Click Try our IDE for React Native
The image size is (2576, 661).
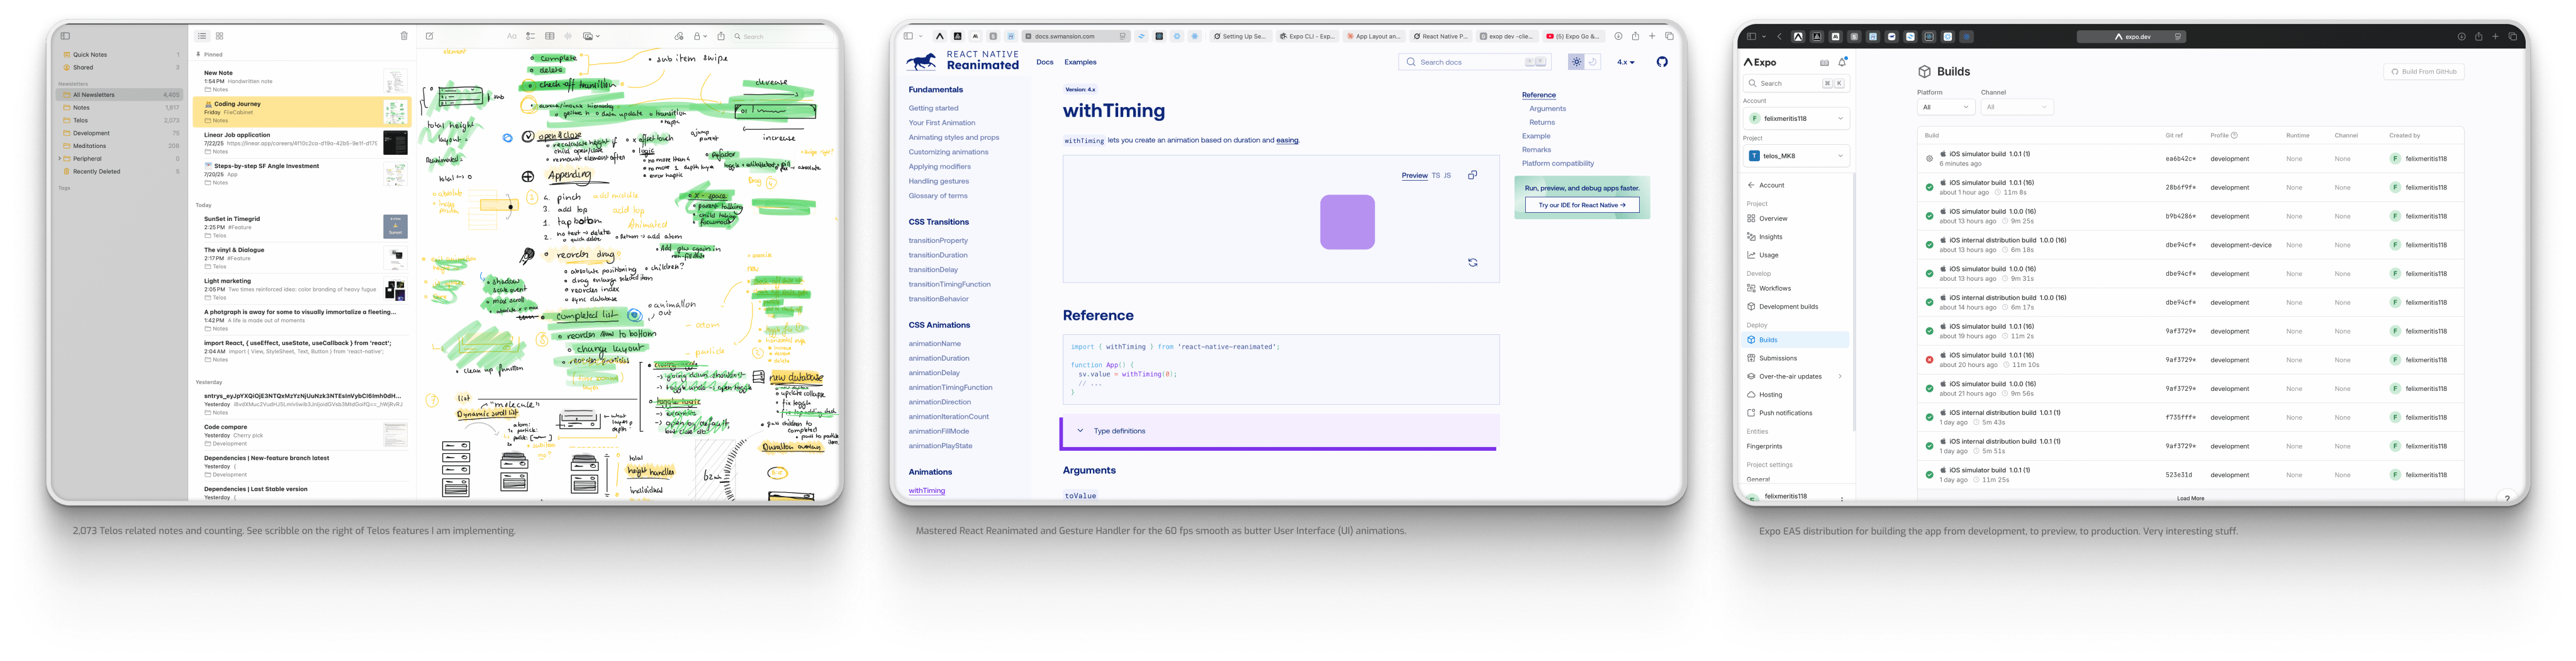[1581, 205]
